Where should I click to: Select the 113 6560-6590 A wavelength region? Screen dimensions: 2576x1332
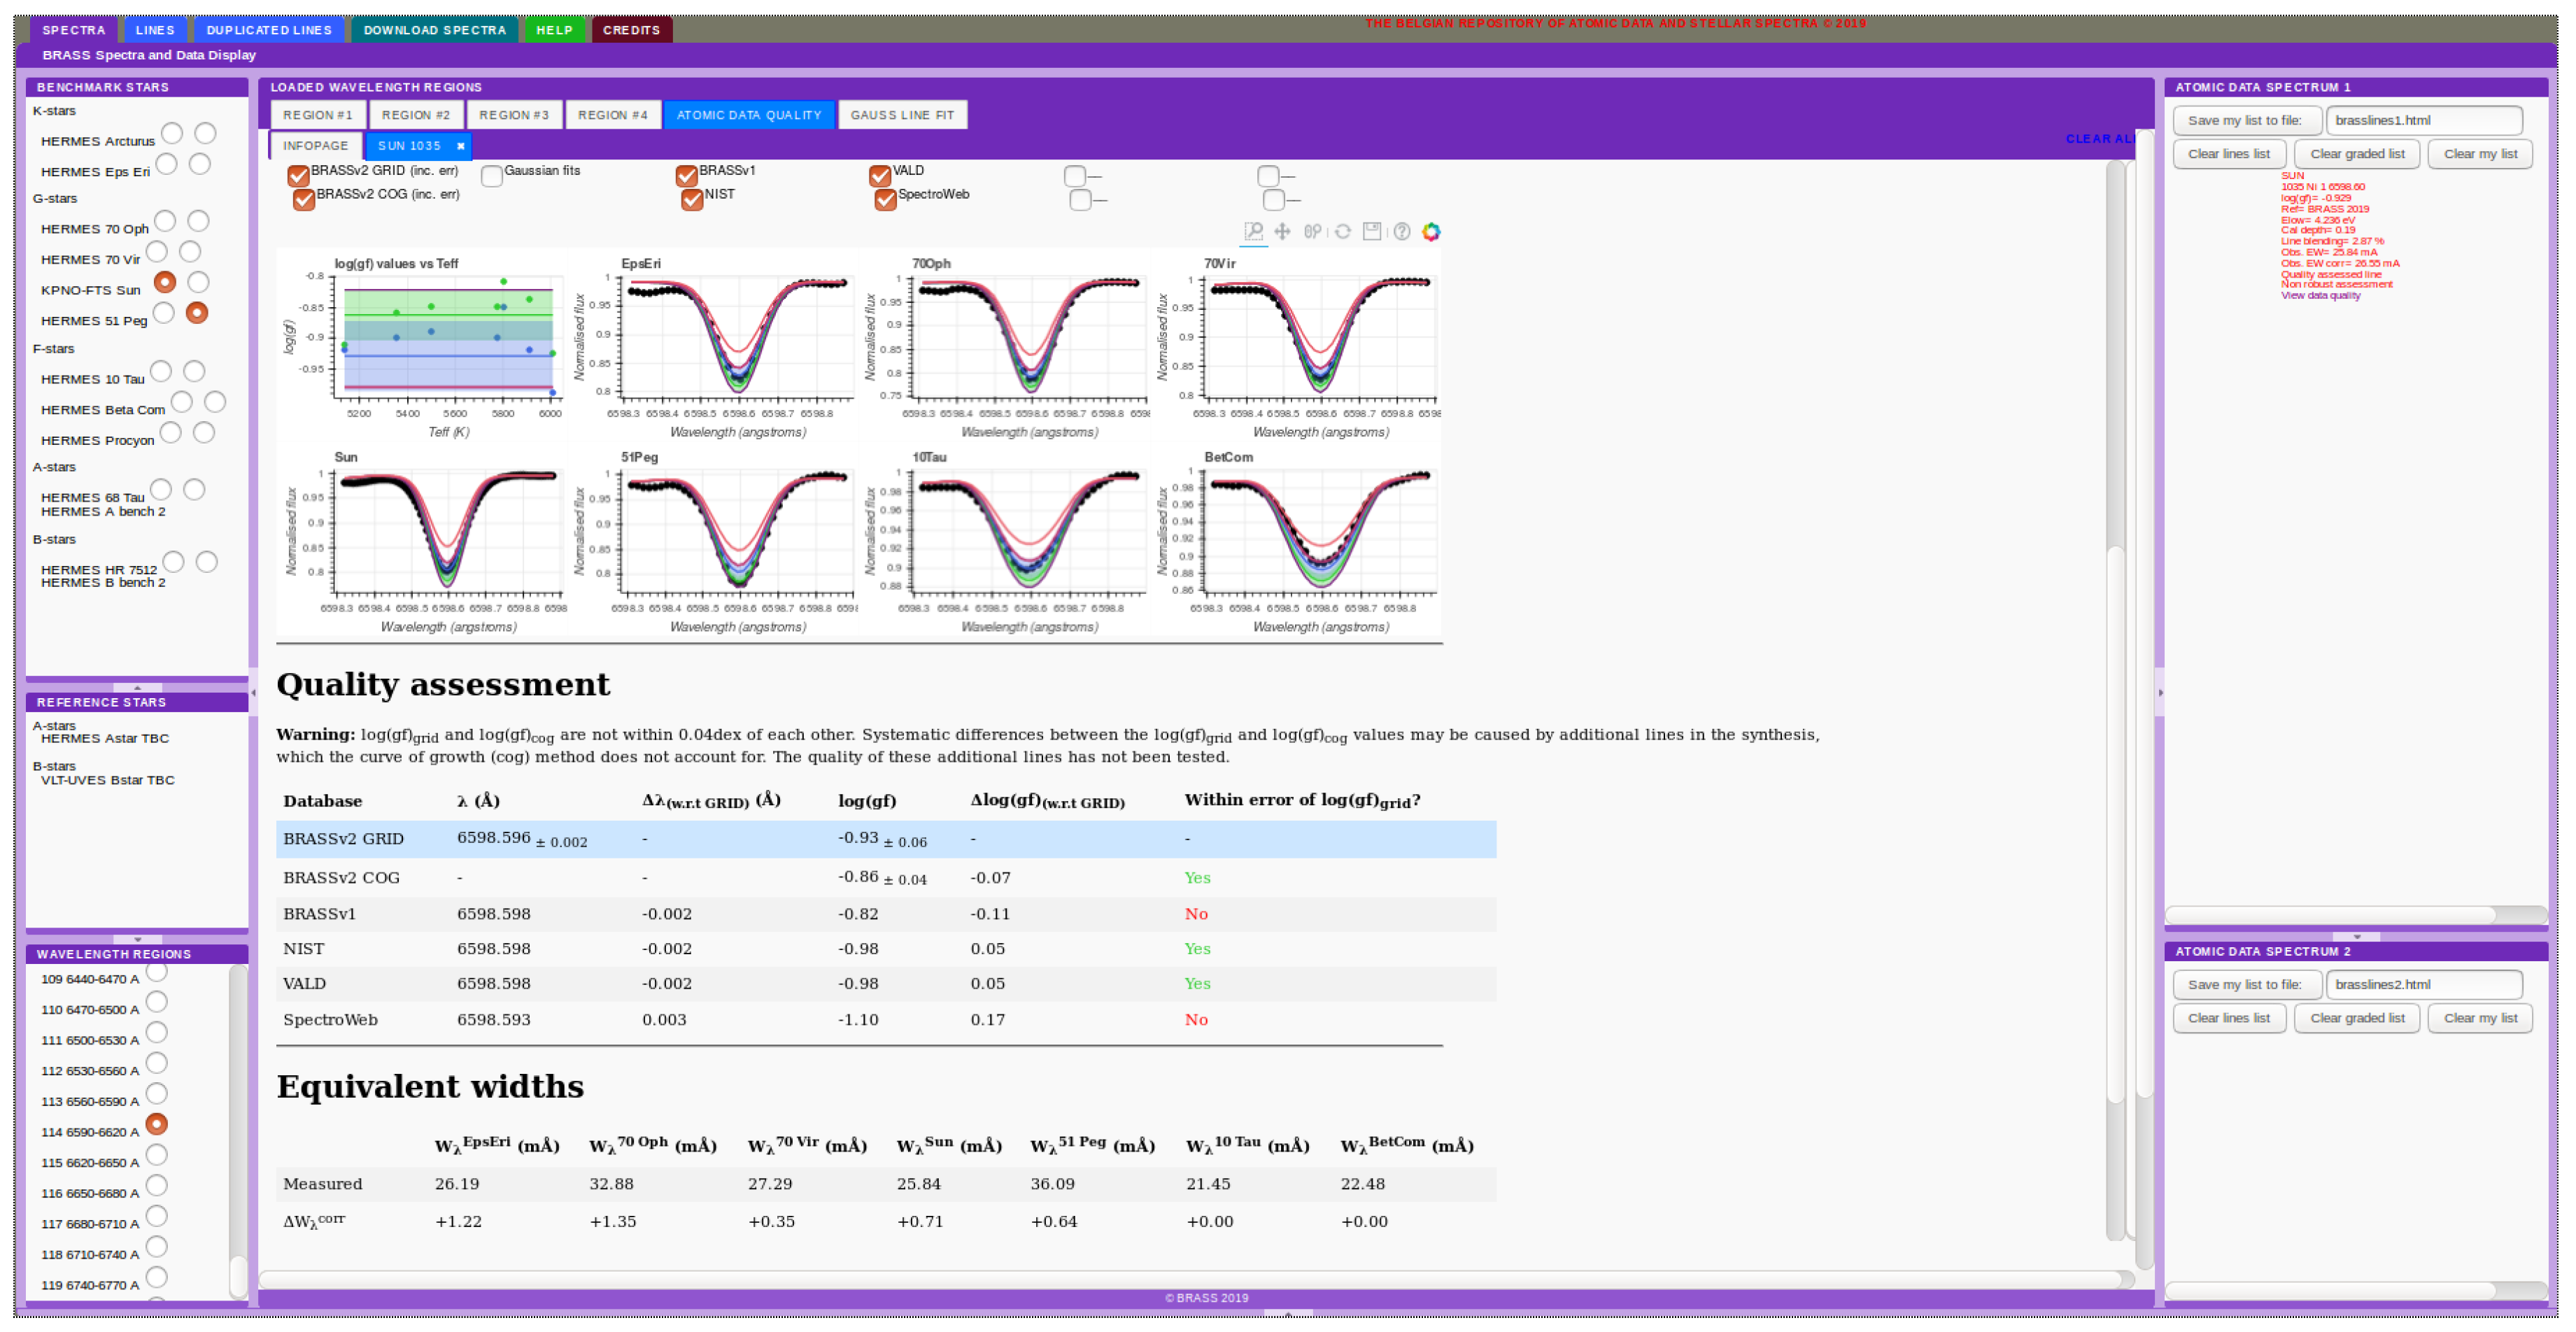(157, 1093)
